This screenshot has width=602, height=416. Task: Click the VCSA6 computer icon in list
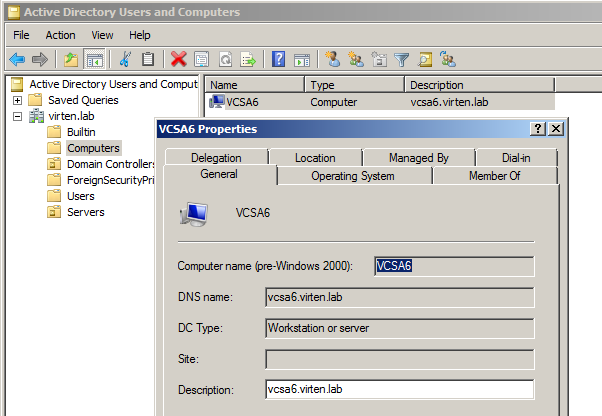217,102
